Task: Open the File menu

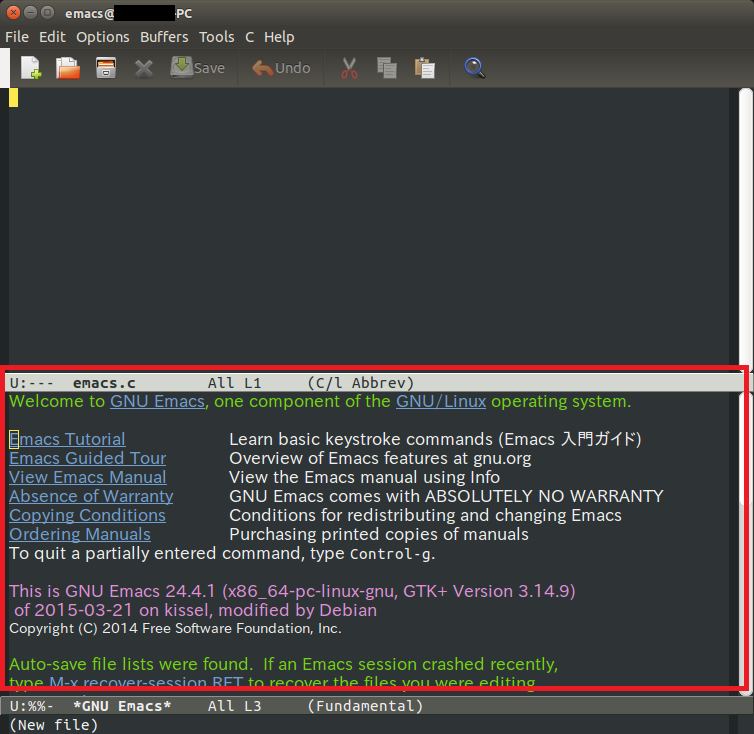Action: 17,37
